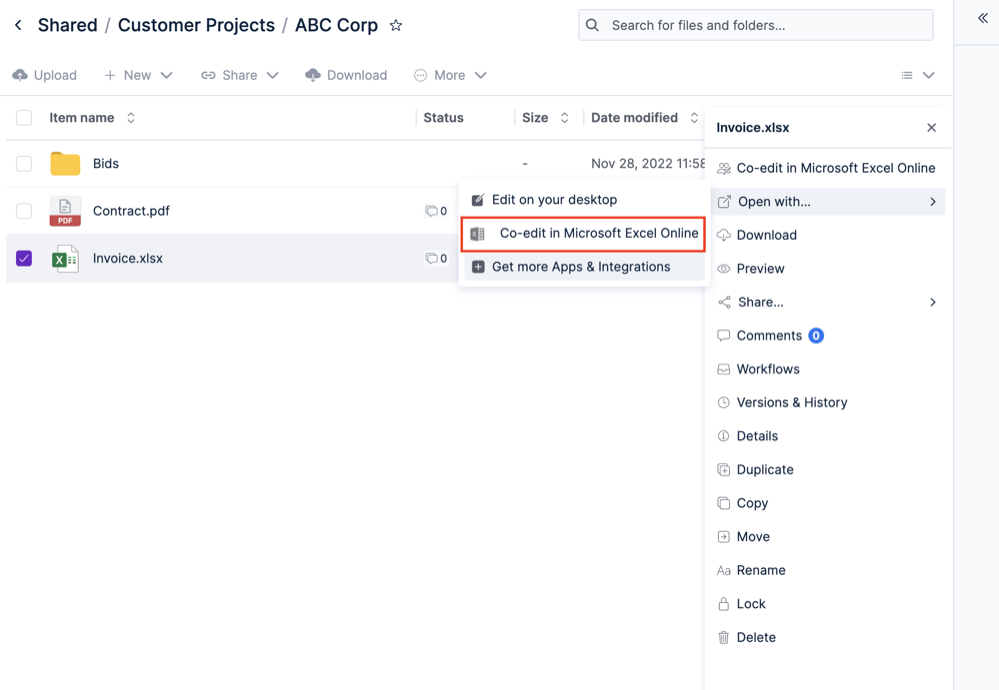Open file Details
Screen dimensions: 999x690
[828, 436]
